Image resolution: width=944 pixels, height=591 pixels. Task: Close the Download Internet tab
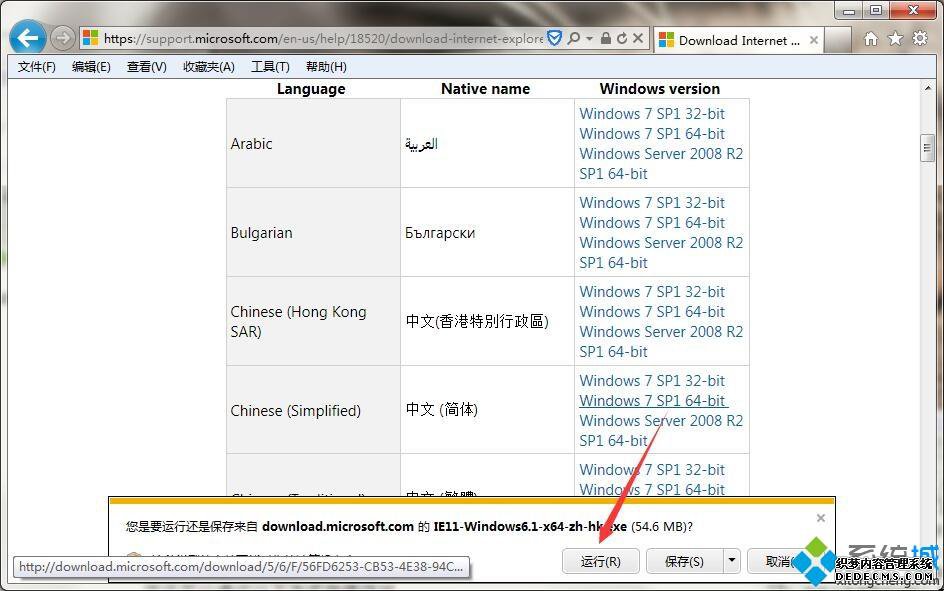[814, 40]
